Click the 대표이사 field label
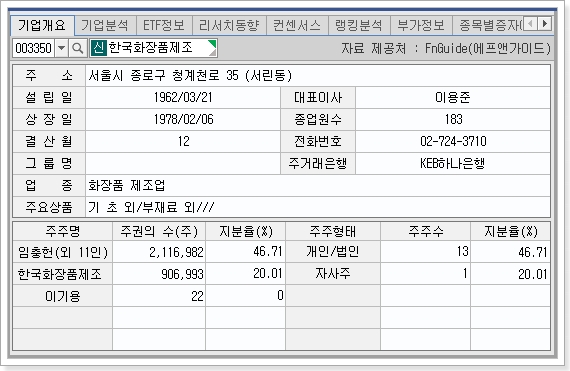570x371 pixels. [318, 97]
